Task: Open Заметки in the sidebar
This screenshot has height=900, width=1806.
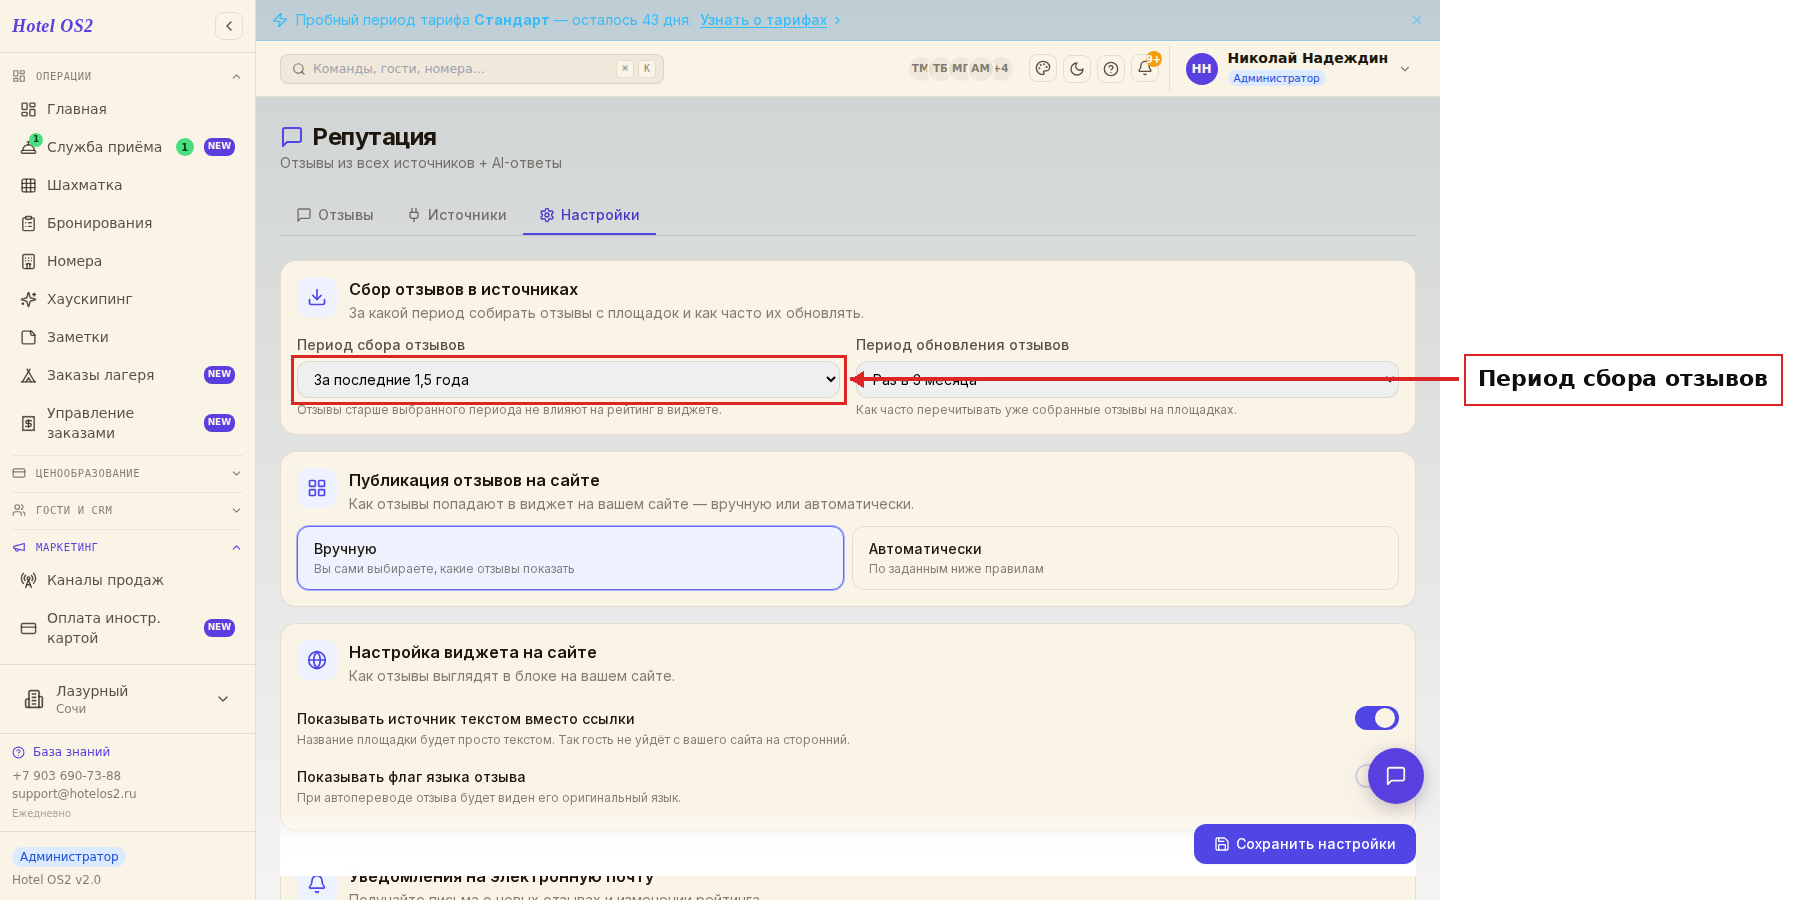Action: pyautogui.click(x=127, y=337)
